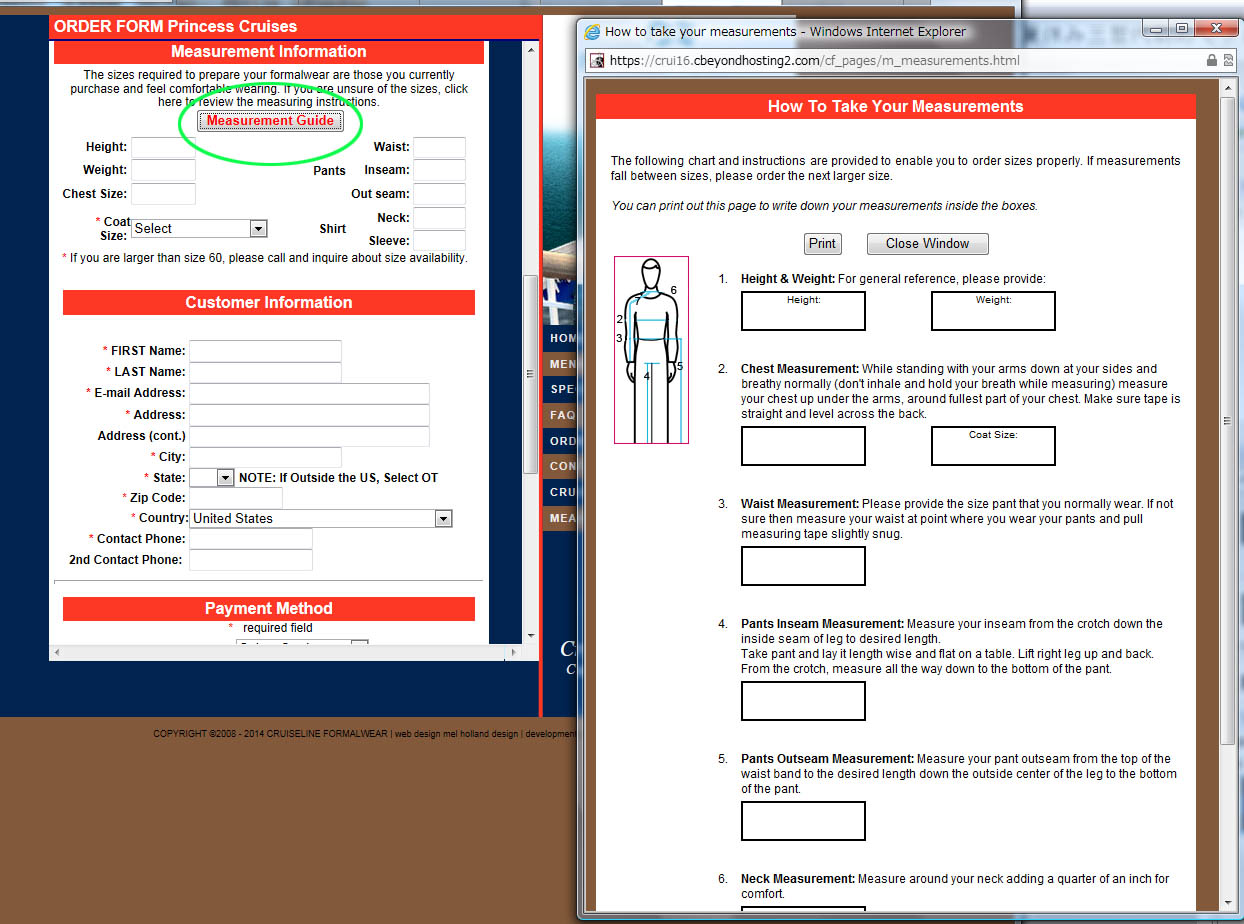1244x924 pixels.
Task: Click the Customer Information header
Action: coord(269,302)
